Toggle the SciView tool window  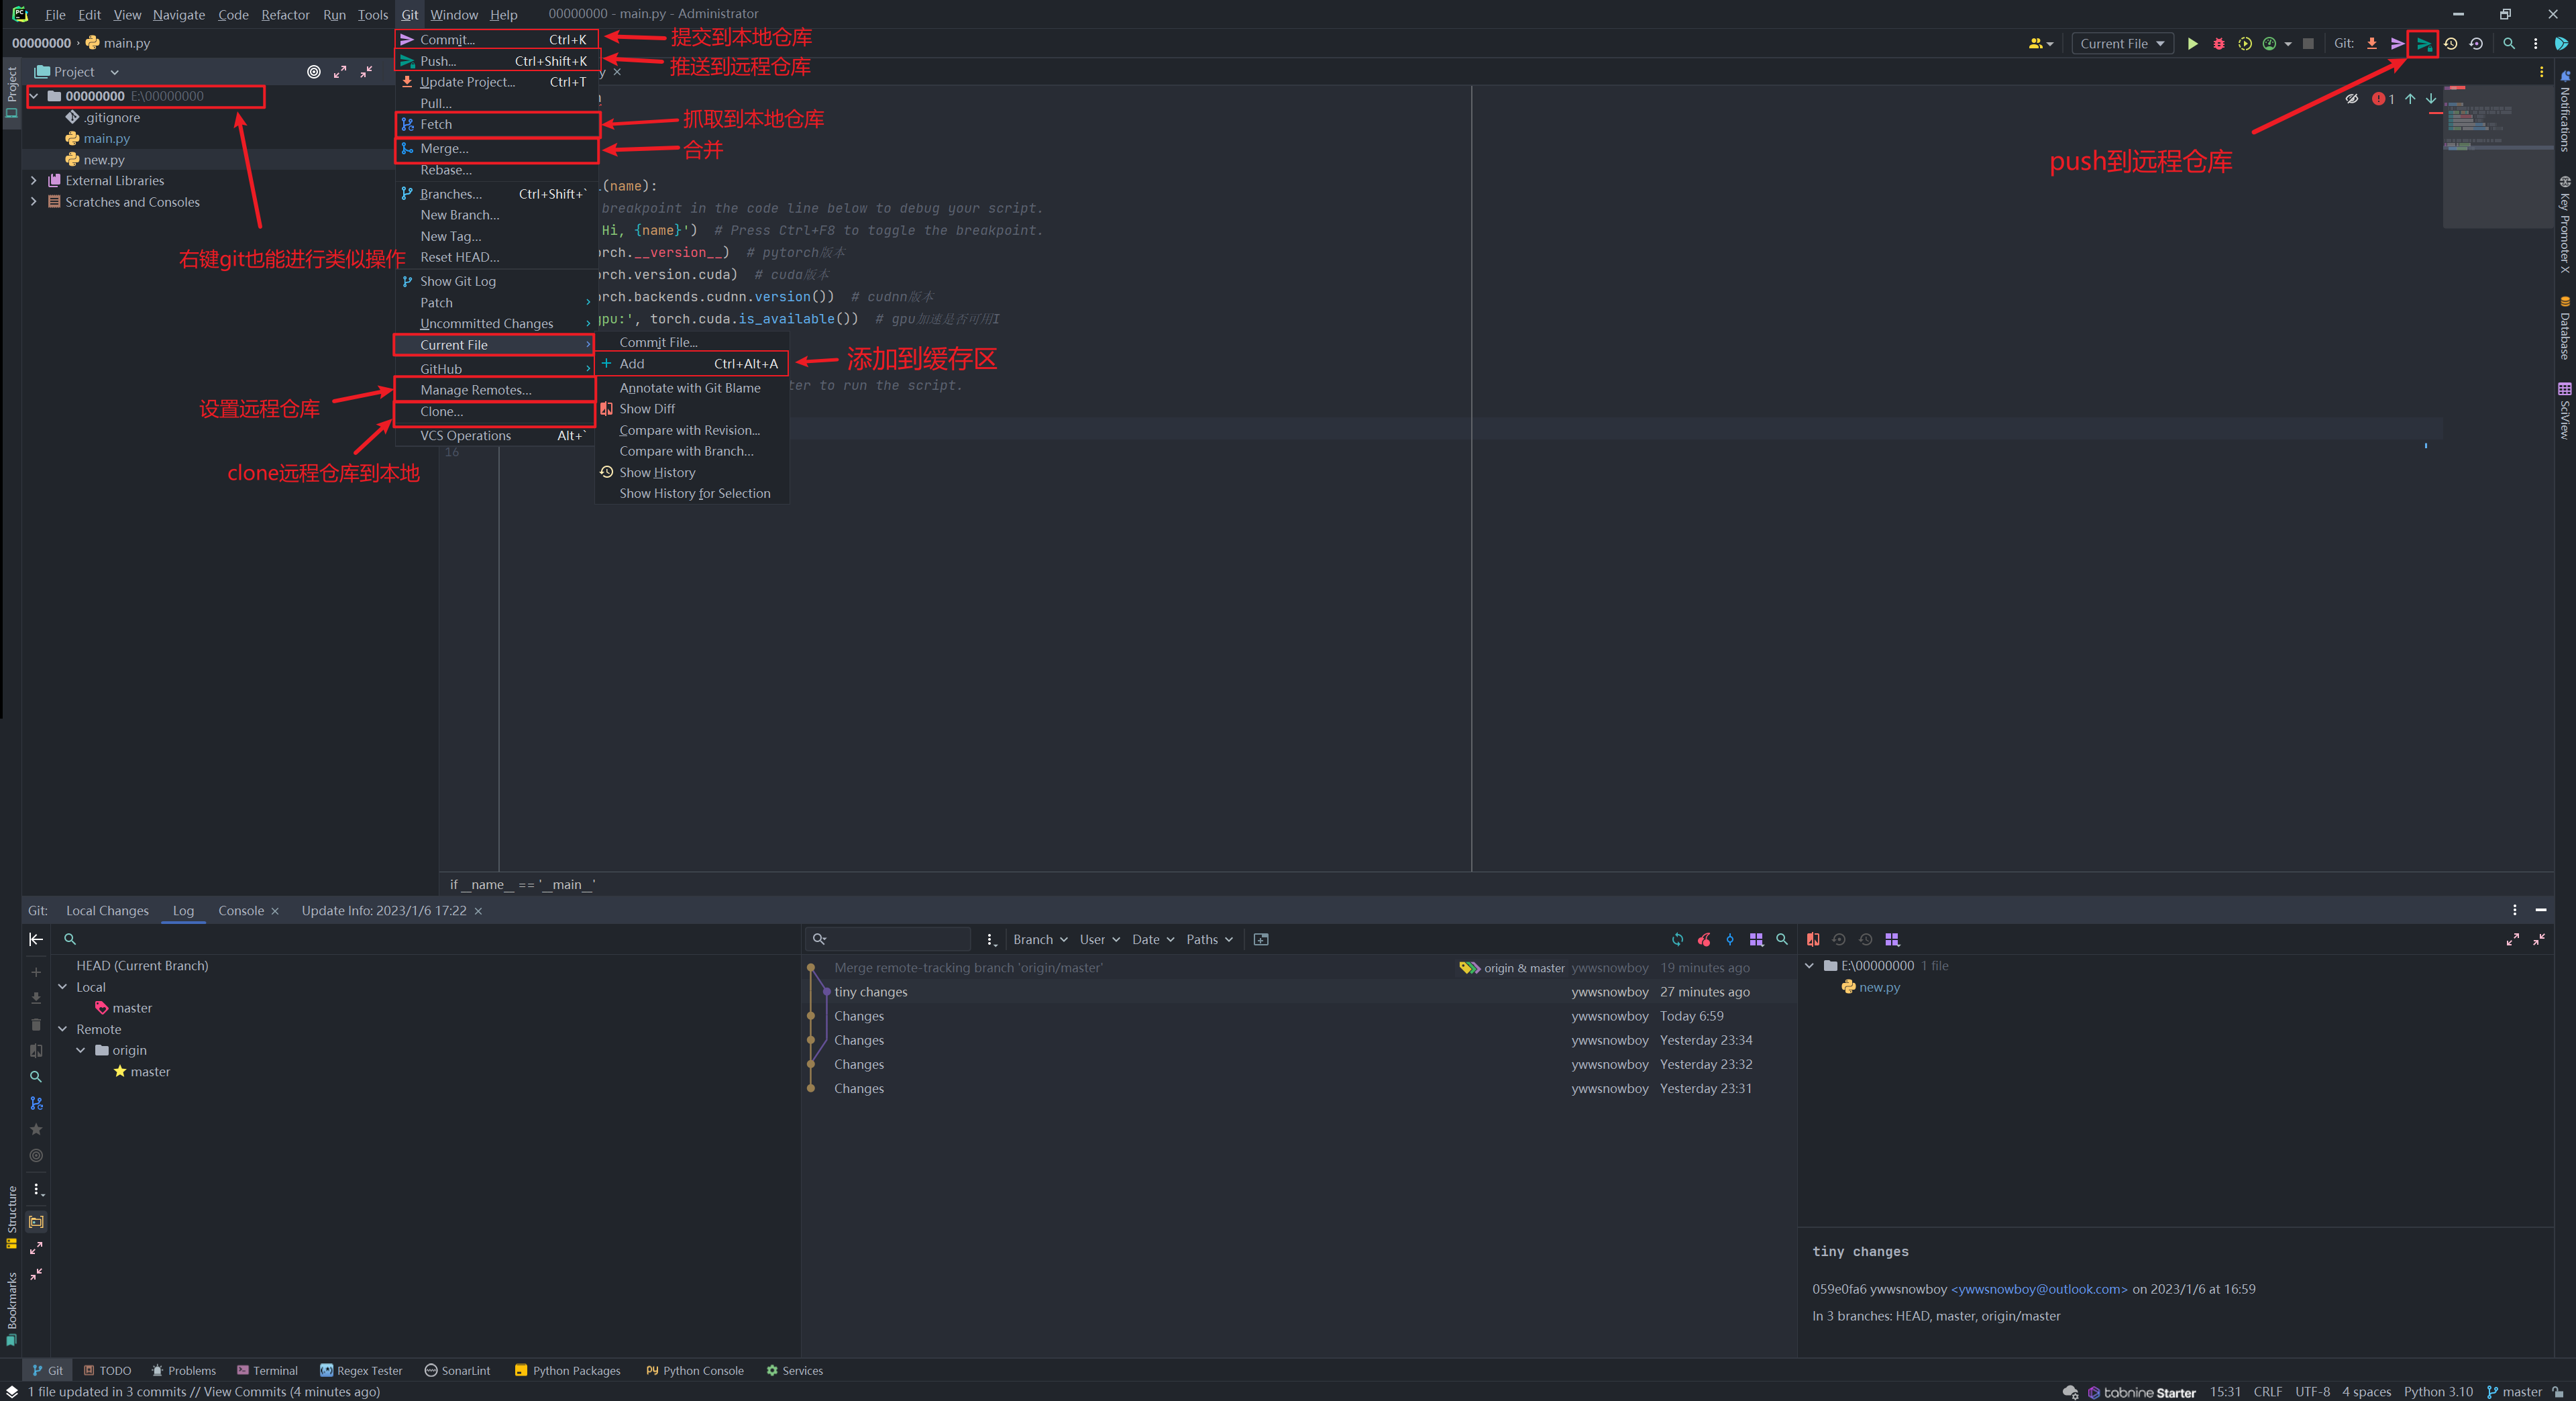[2565, 411]
